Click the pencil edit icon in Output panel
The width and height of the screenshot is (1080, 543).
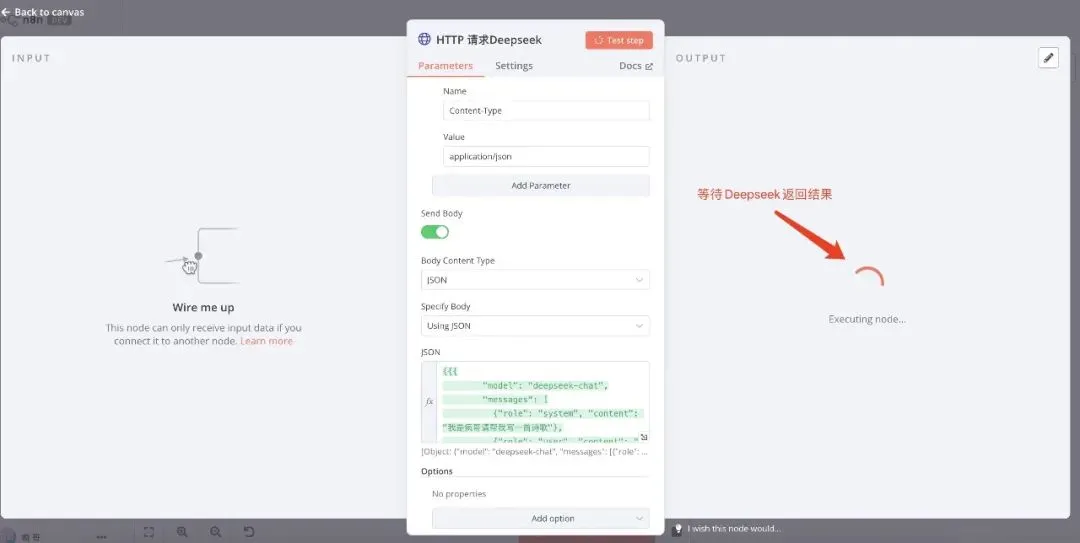(x=1048, y=58)
